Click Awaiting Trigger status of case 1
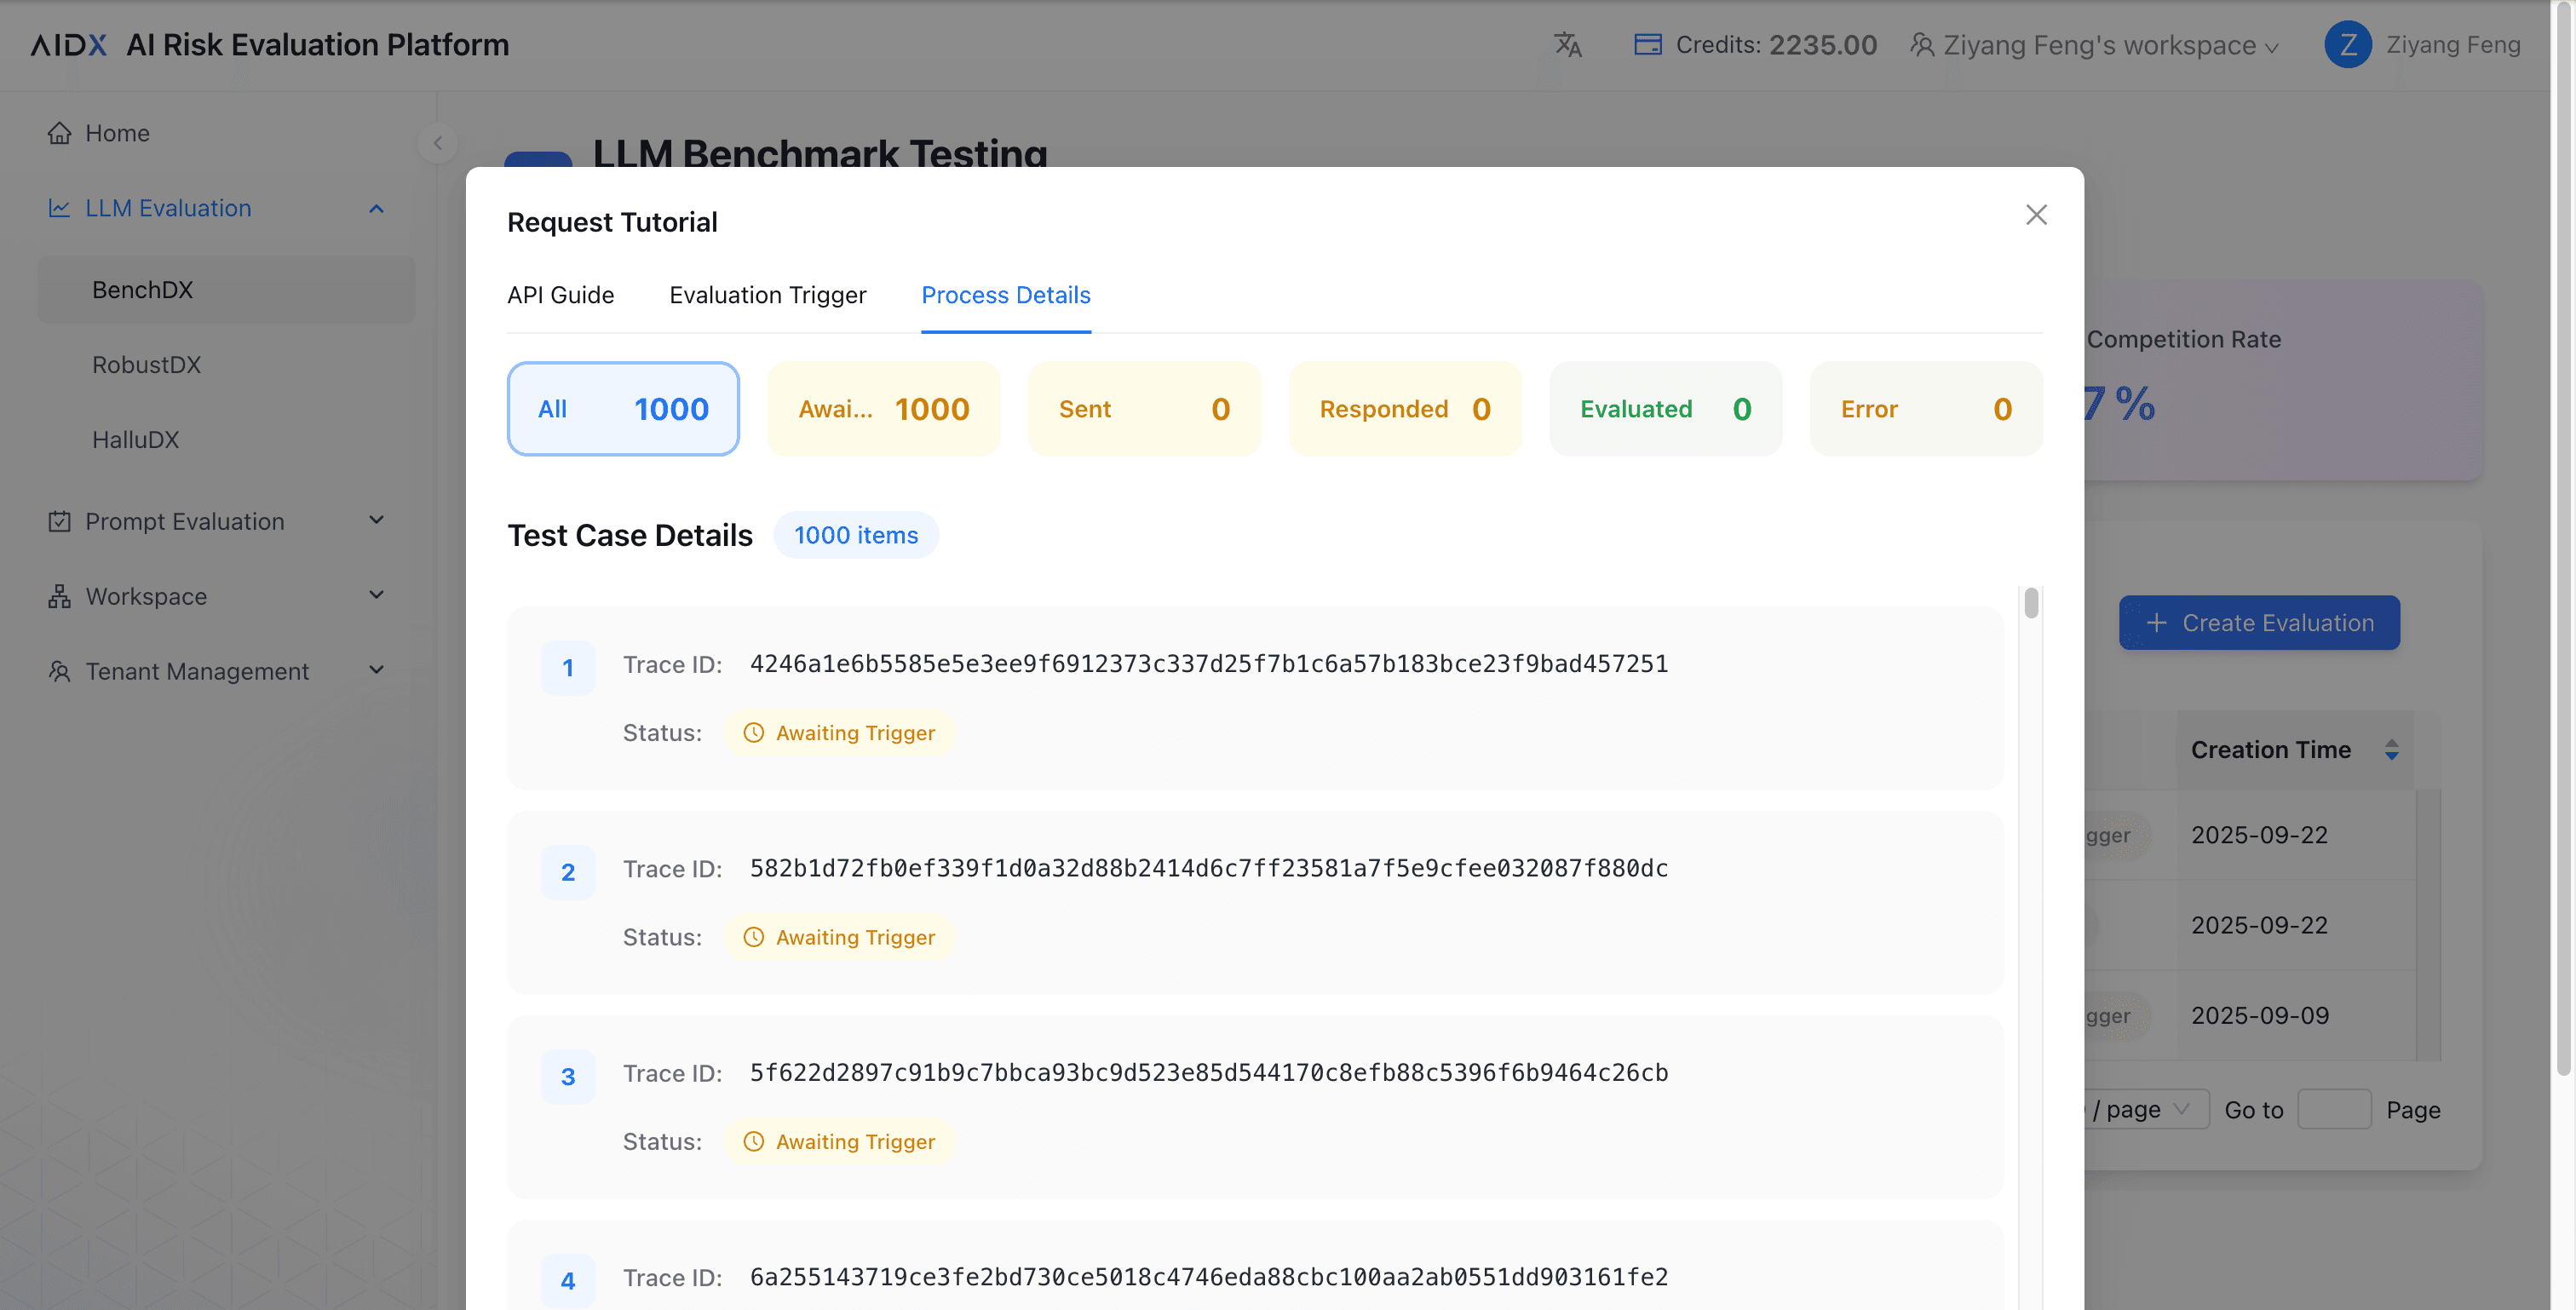Screen dimensions: 2576x1310 point(839,733)
